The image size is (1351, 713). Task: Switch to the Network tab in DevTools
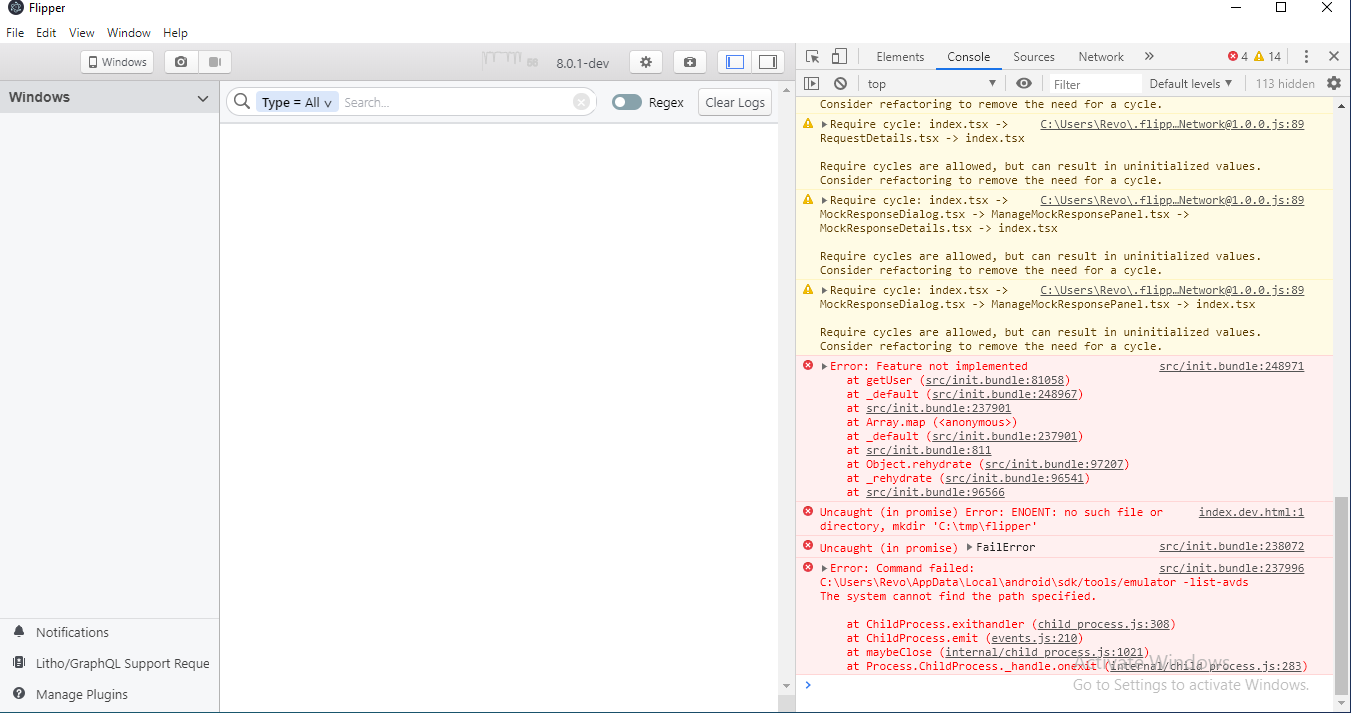coord(1100,56)
